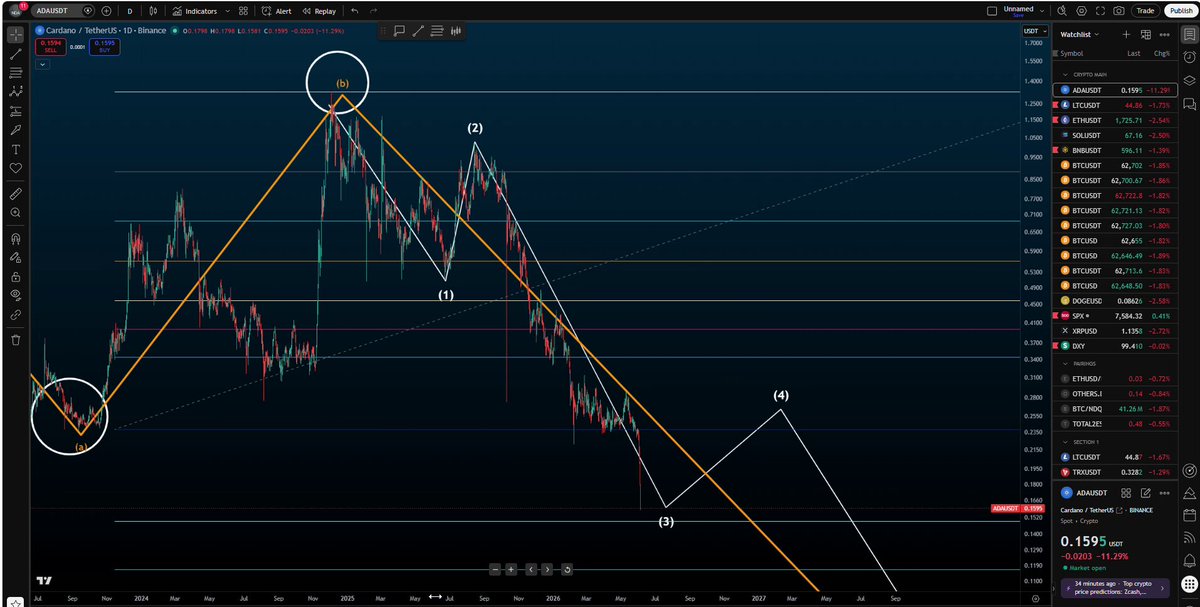Screen dimensions: 1200x607
Task: Select the SOLUSDT watchlist row
Action: coord(1113,134)
